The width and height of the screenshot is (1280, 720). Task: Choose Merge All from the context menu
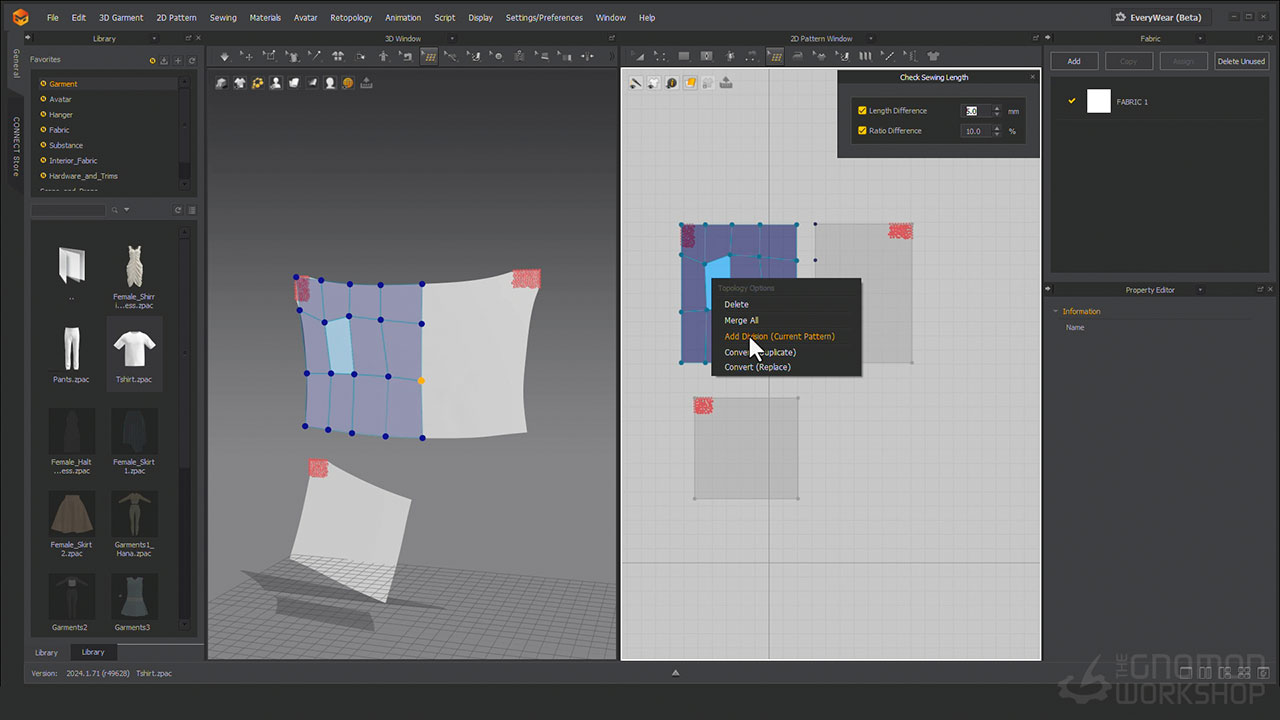point(741,320)
